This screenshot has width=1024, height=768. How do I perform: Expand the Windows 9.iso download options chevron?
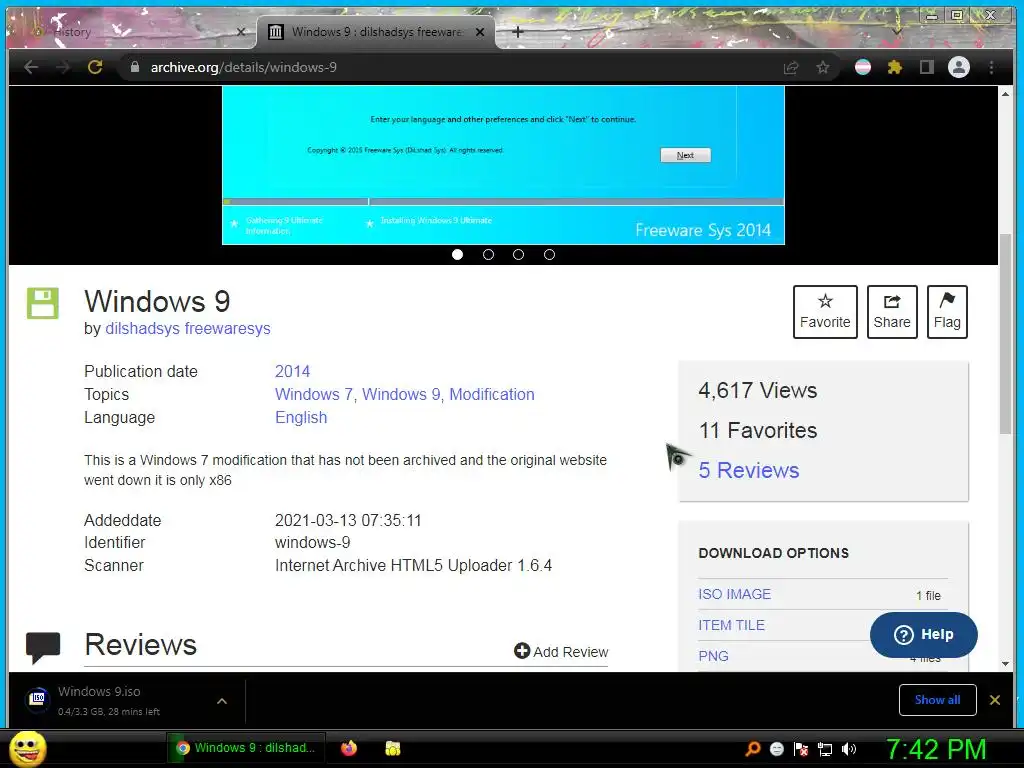[222, 701]
